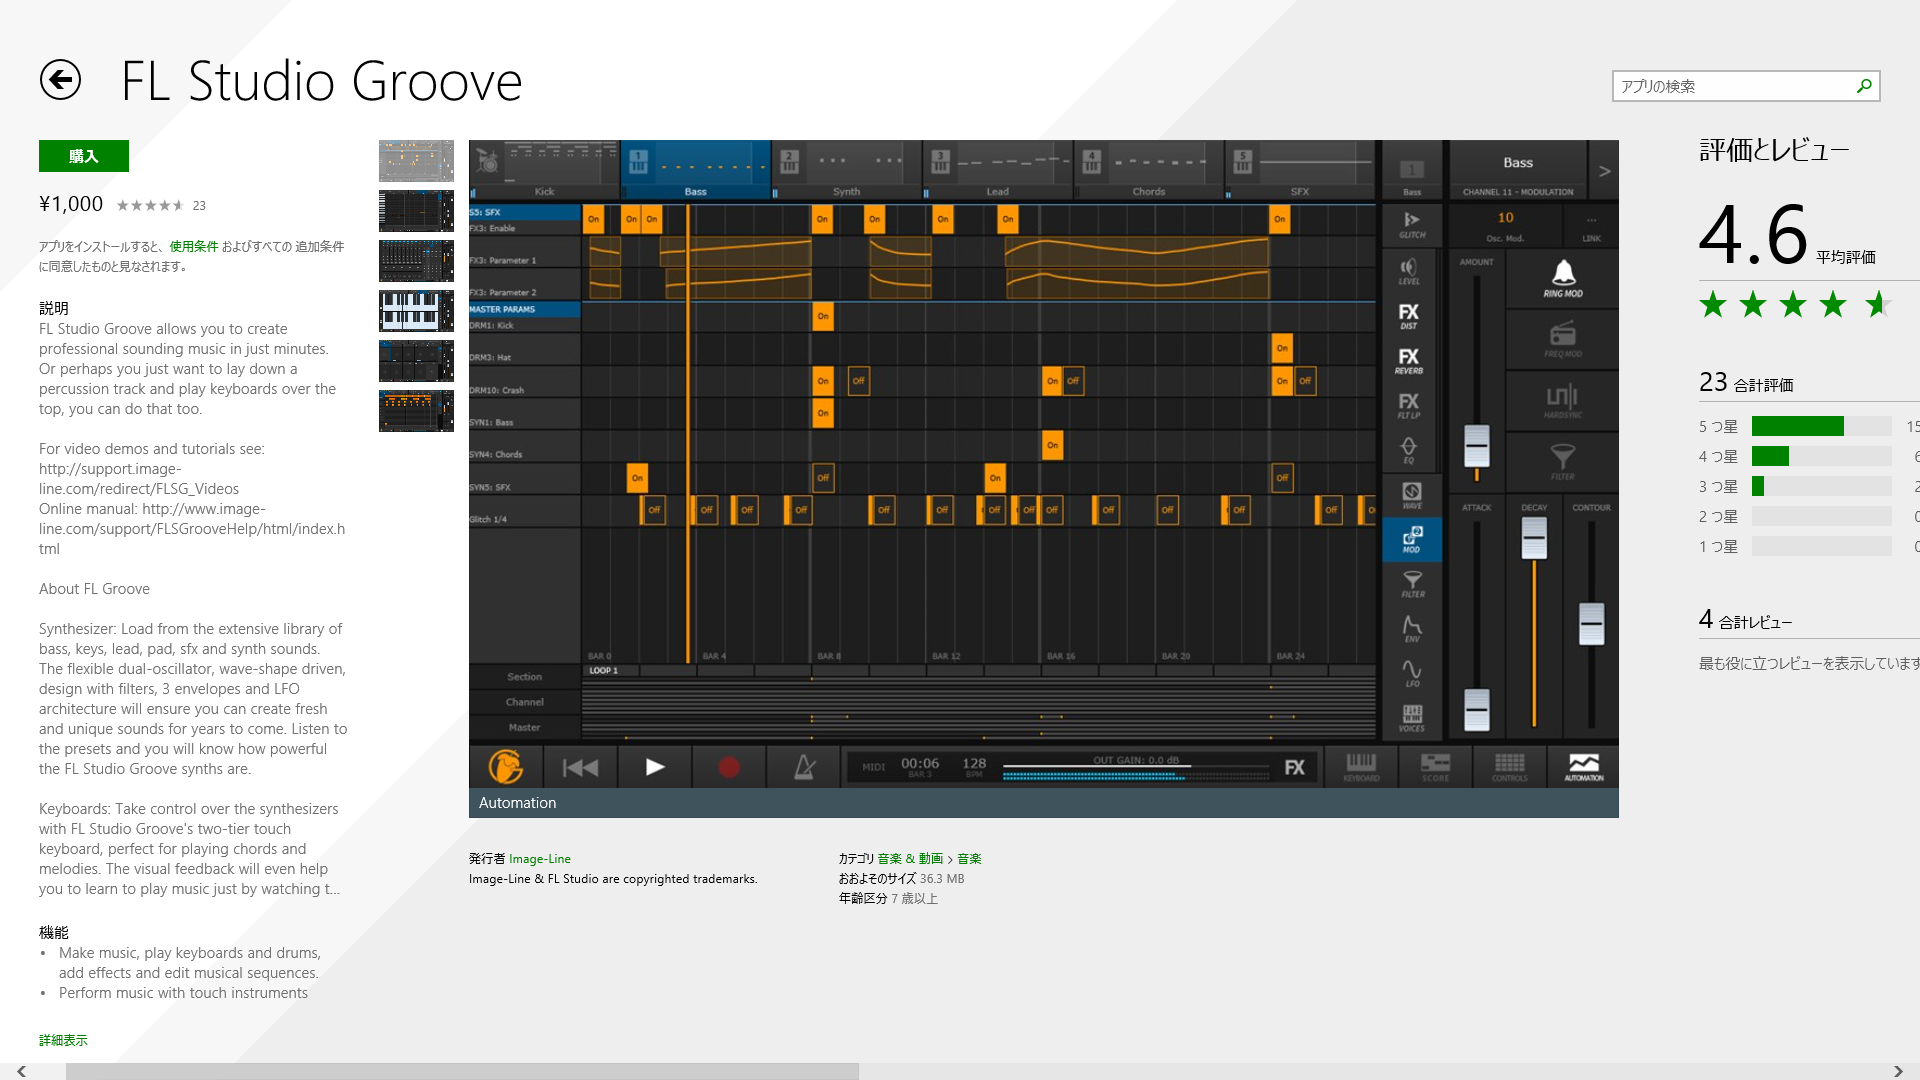Click the 128 BPM tempo display
Viewport: 1920px width, 1080px height.
[974, 767]
